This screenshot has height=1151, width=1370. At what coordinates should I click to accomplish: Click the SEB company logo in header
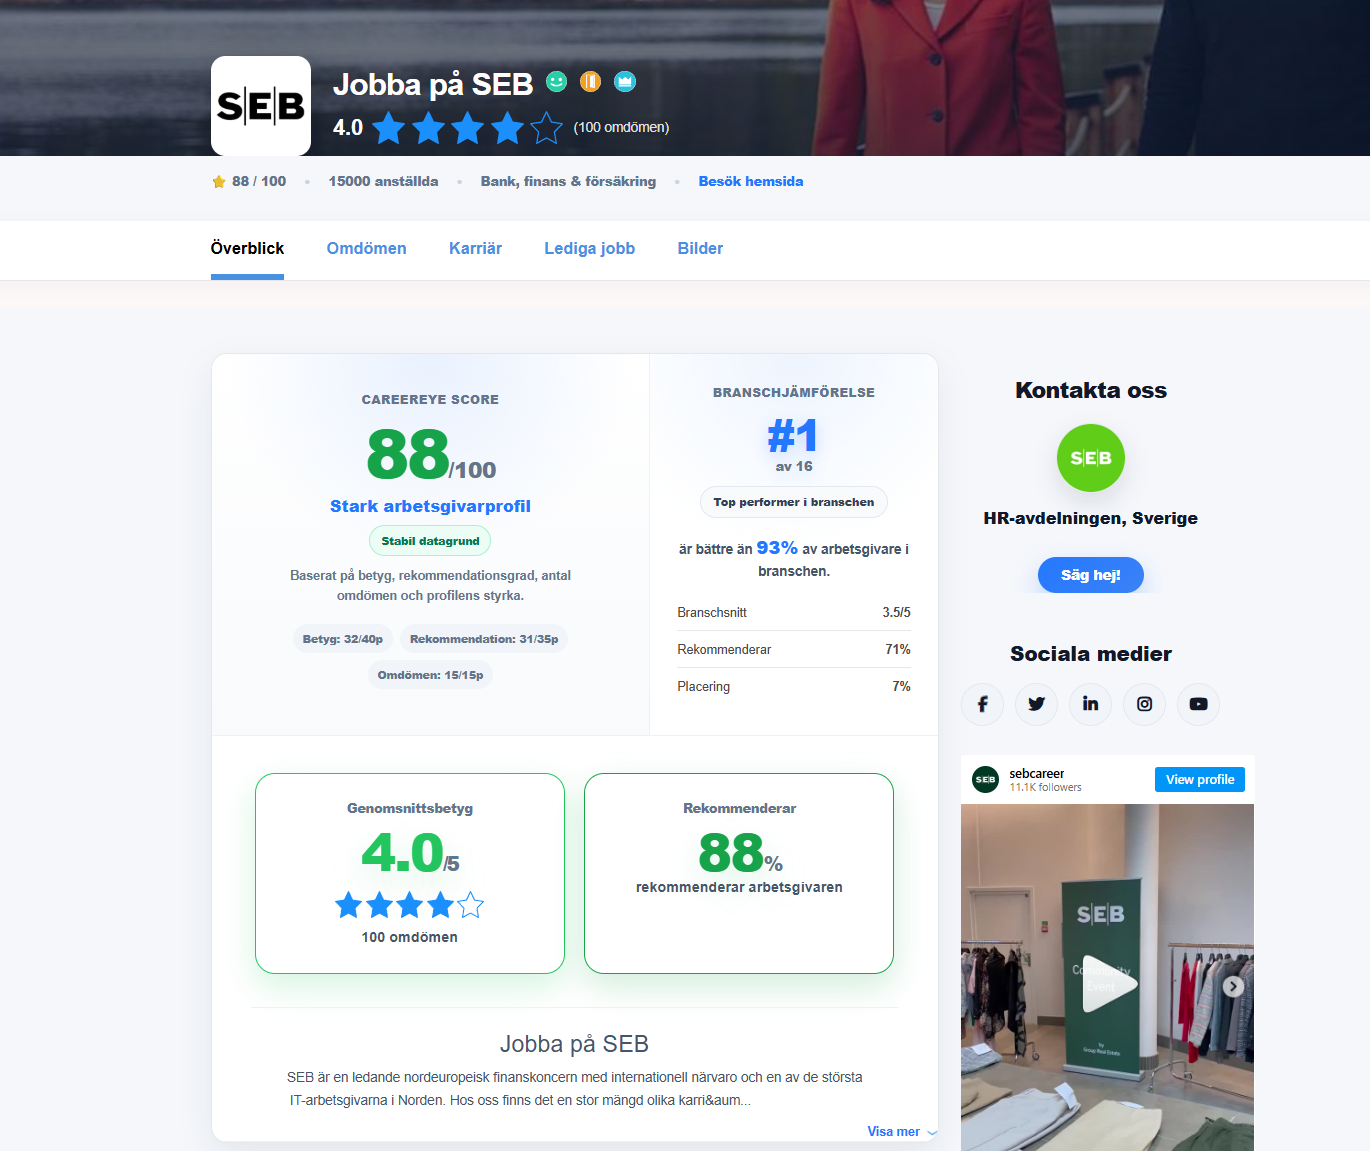click(x=261, y=106)
